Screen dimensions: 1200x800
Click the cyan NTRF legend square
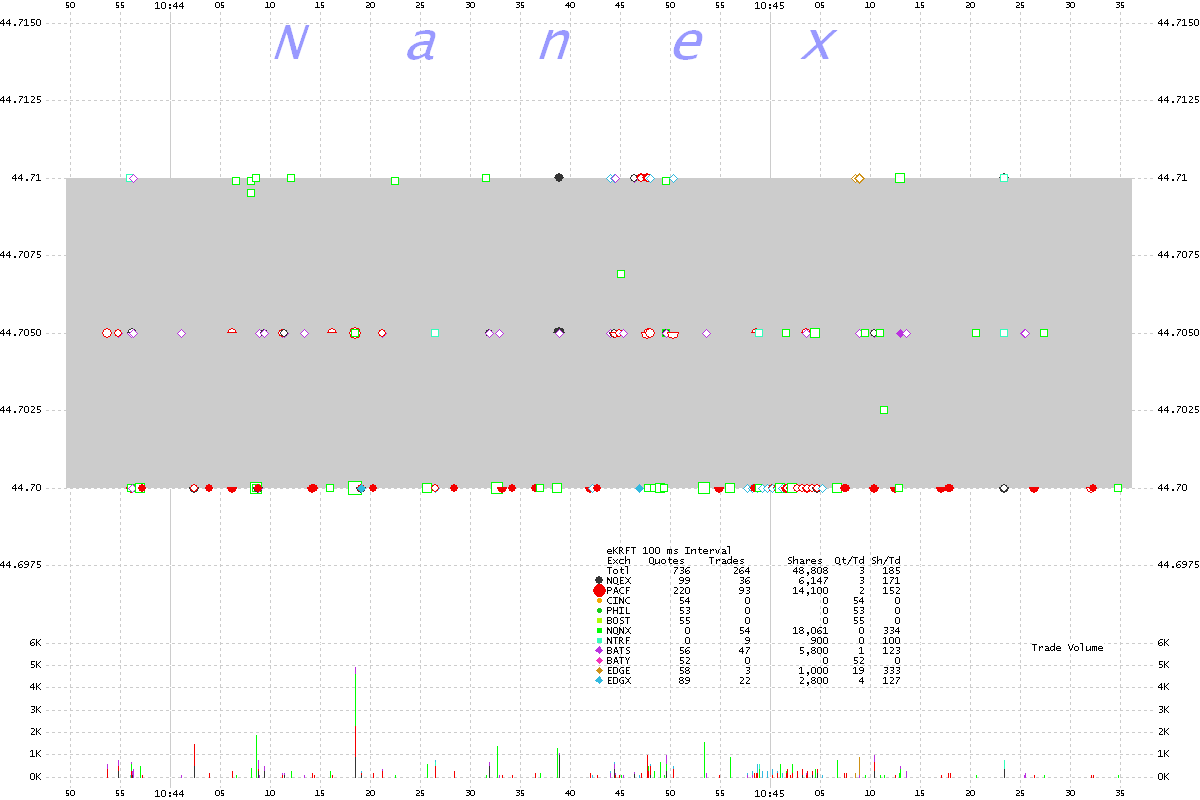(599, 640)
